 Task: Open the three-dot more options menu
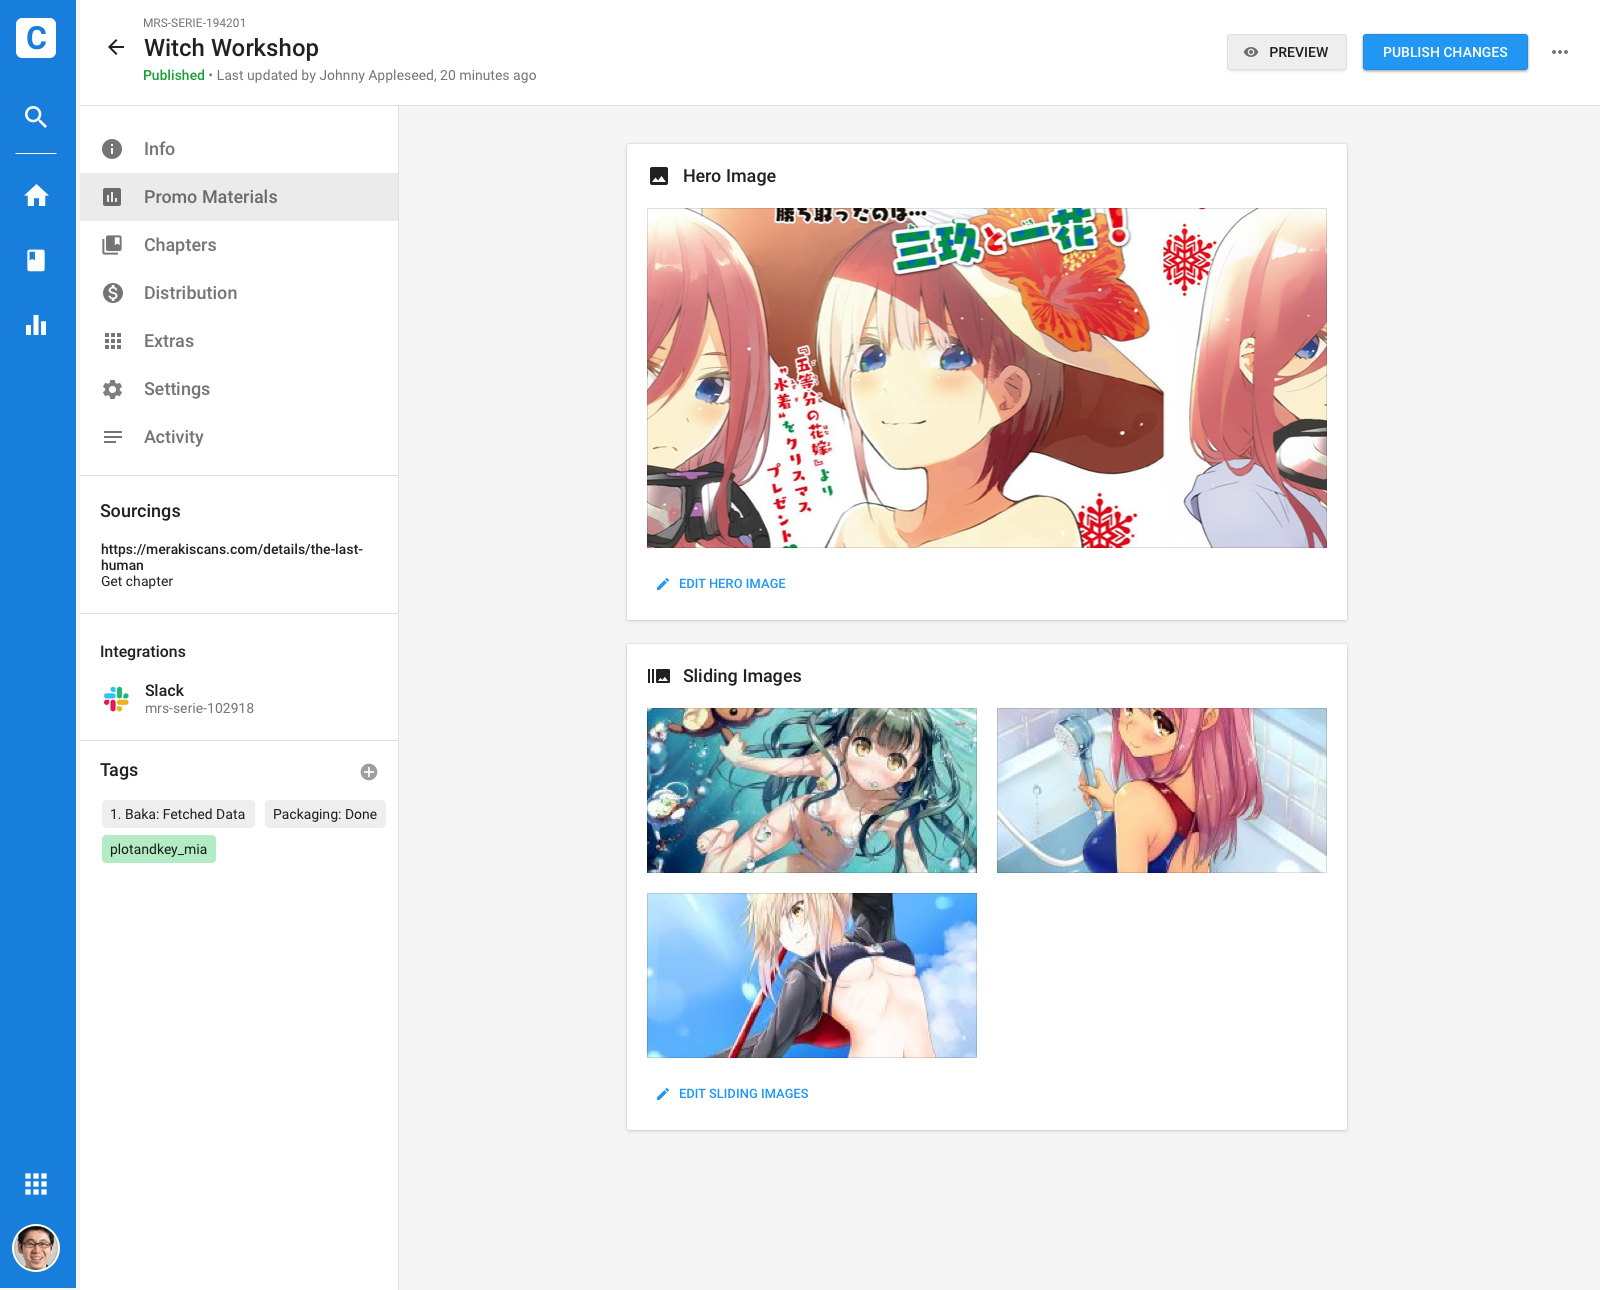[1560, 52]
